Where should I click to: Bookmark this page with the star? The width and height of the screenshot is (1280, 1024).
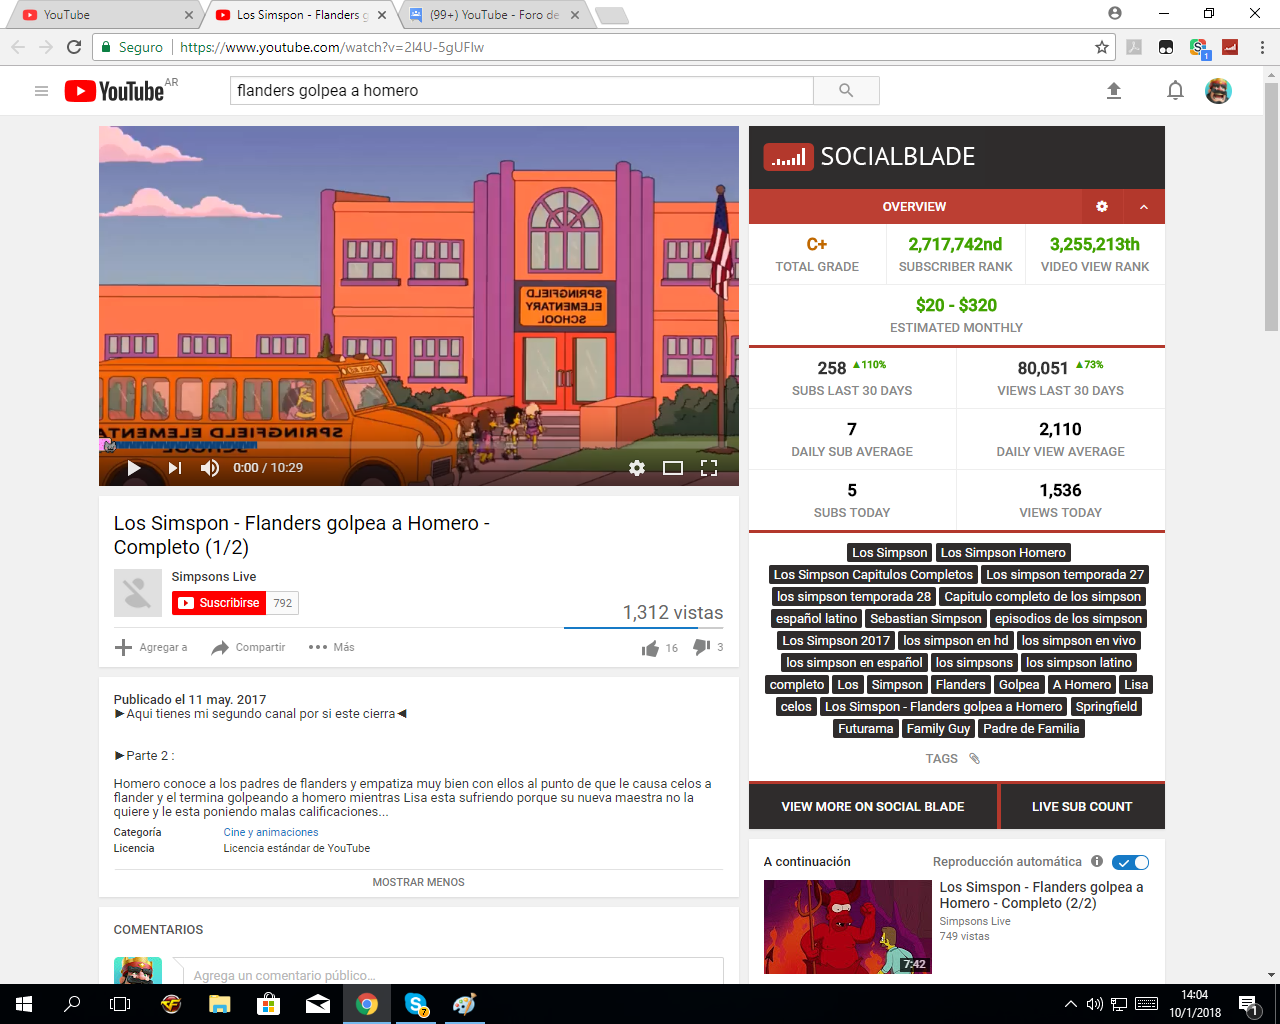tap(1102, 47)
